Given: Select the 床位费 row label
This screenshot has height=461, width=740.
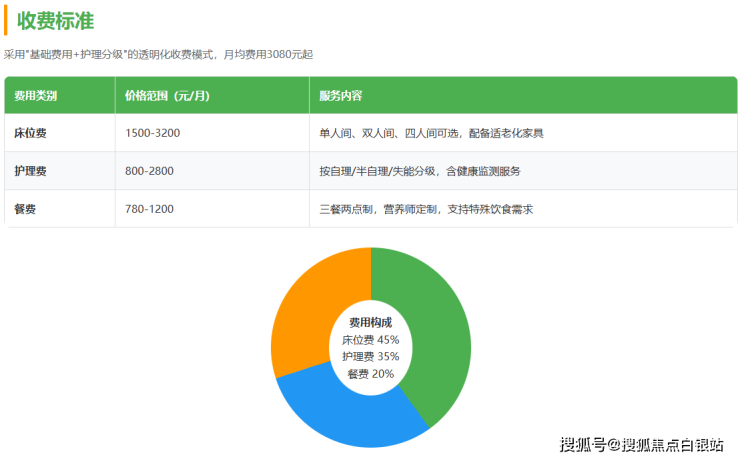Looking at the screenshot, I should coord(31,133).
